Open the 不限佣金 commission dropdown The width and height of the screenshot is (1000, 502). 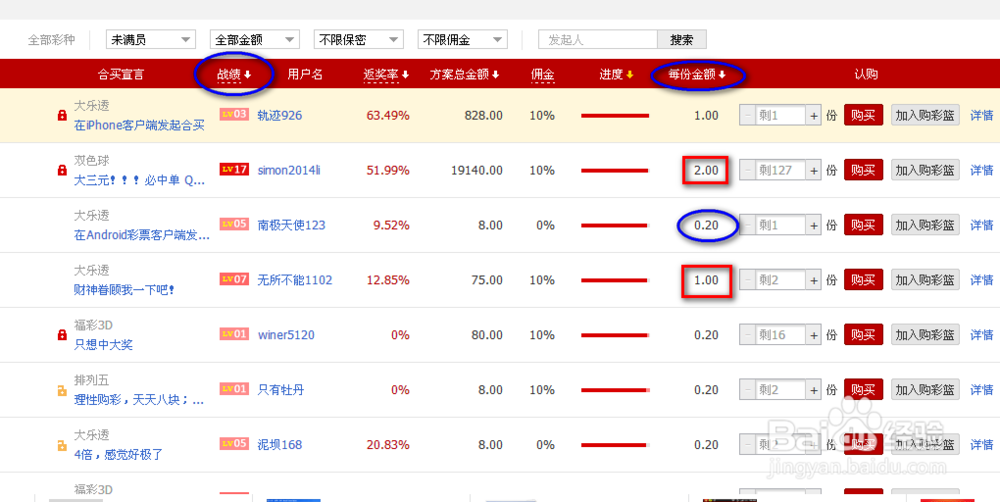coord(462,40)
